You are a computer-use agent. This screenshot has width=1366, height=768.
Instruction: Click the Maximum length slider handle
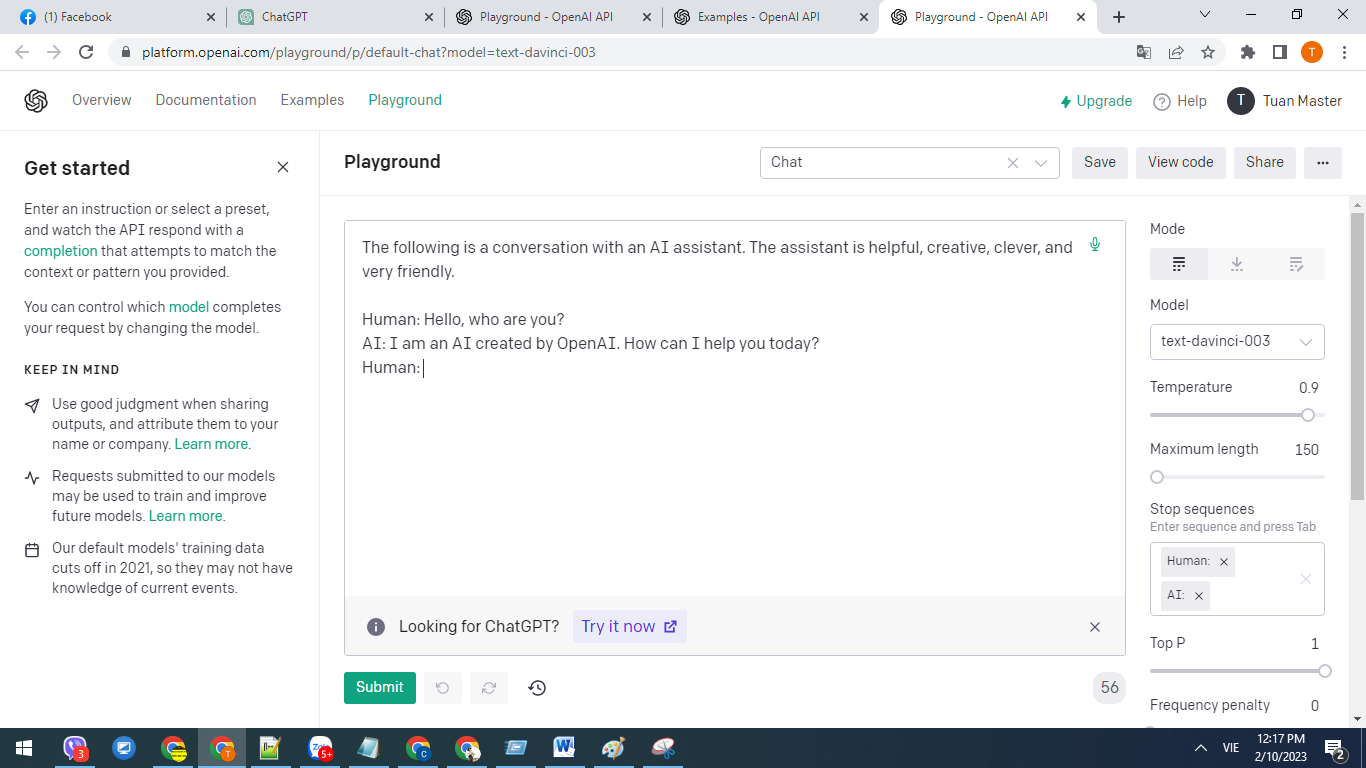pos(1157,477)
